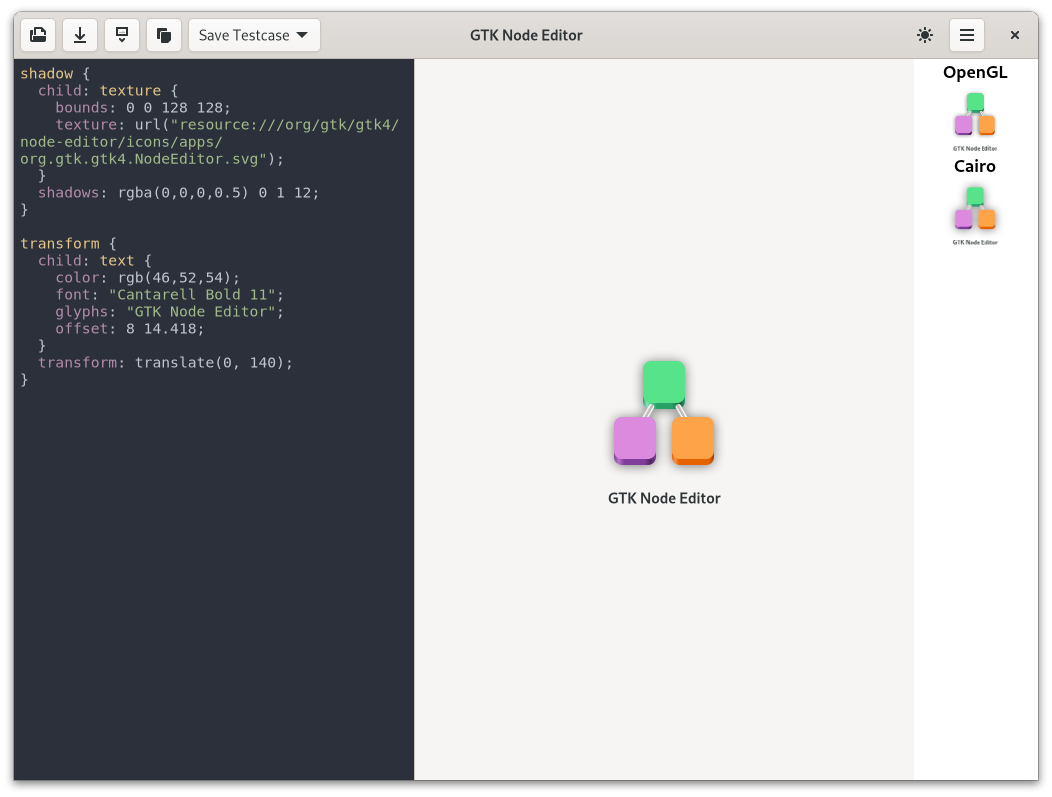Image resolution: width=1052 pixels, height=797 pixels.
Task: Click the purple node in the large preview
Action: tap(635, 440)
